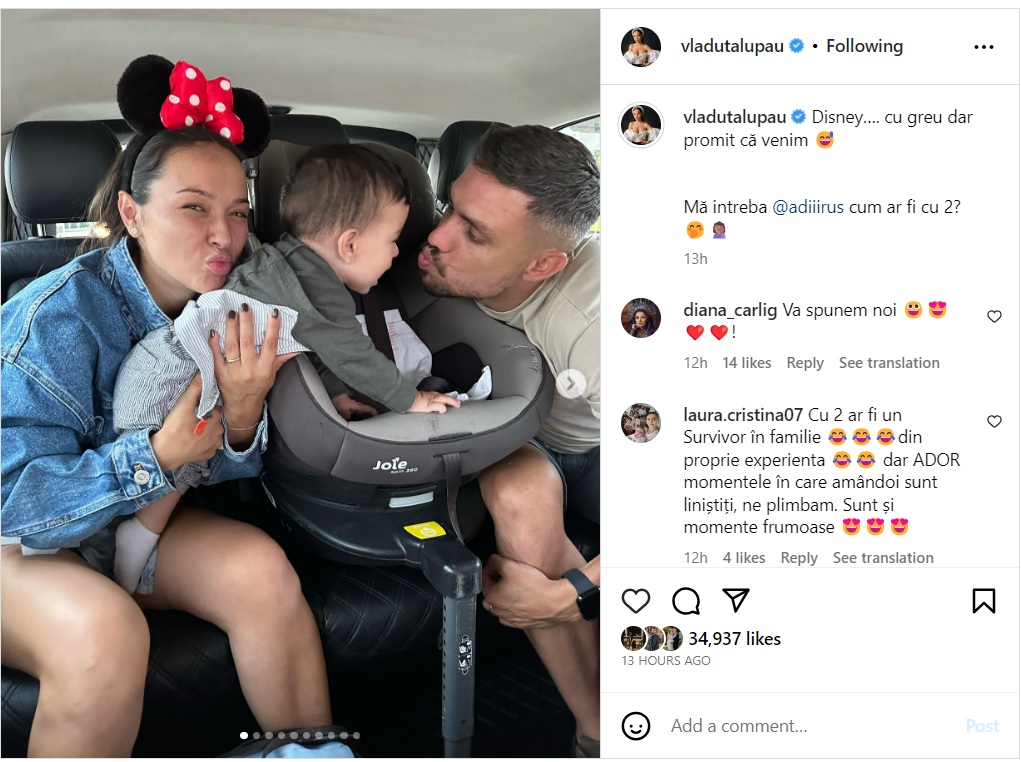The image size is (1021, 762).
Task: Like the post with the heart icon
Action: coord(636,600)
